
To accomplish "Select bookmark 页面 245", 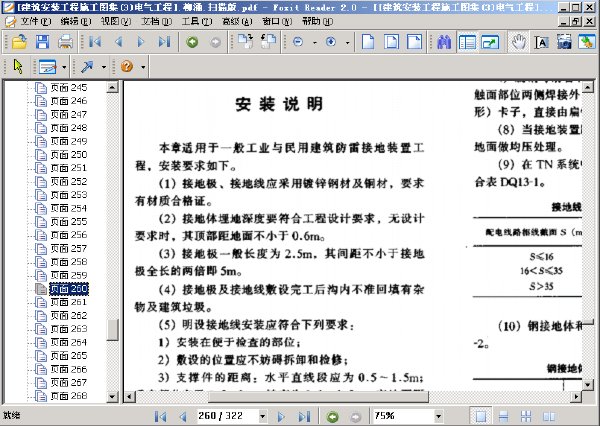I will [x=68, y=88].
